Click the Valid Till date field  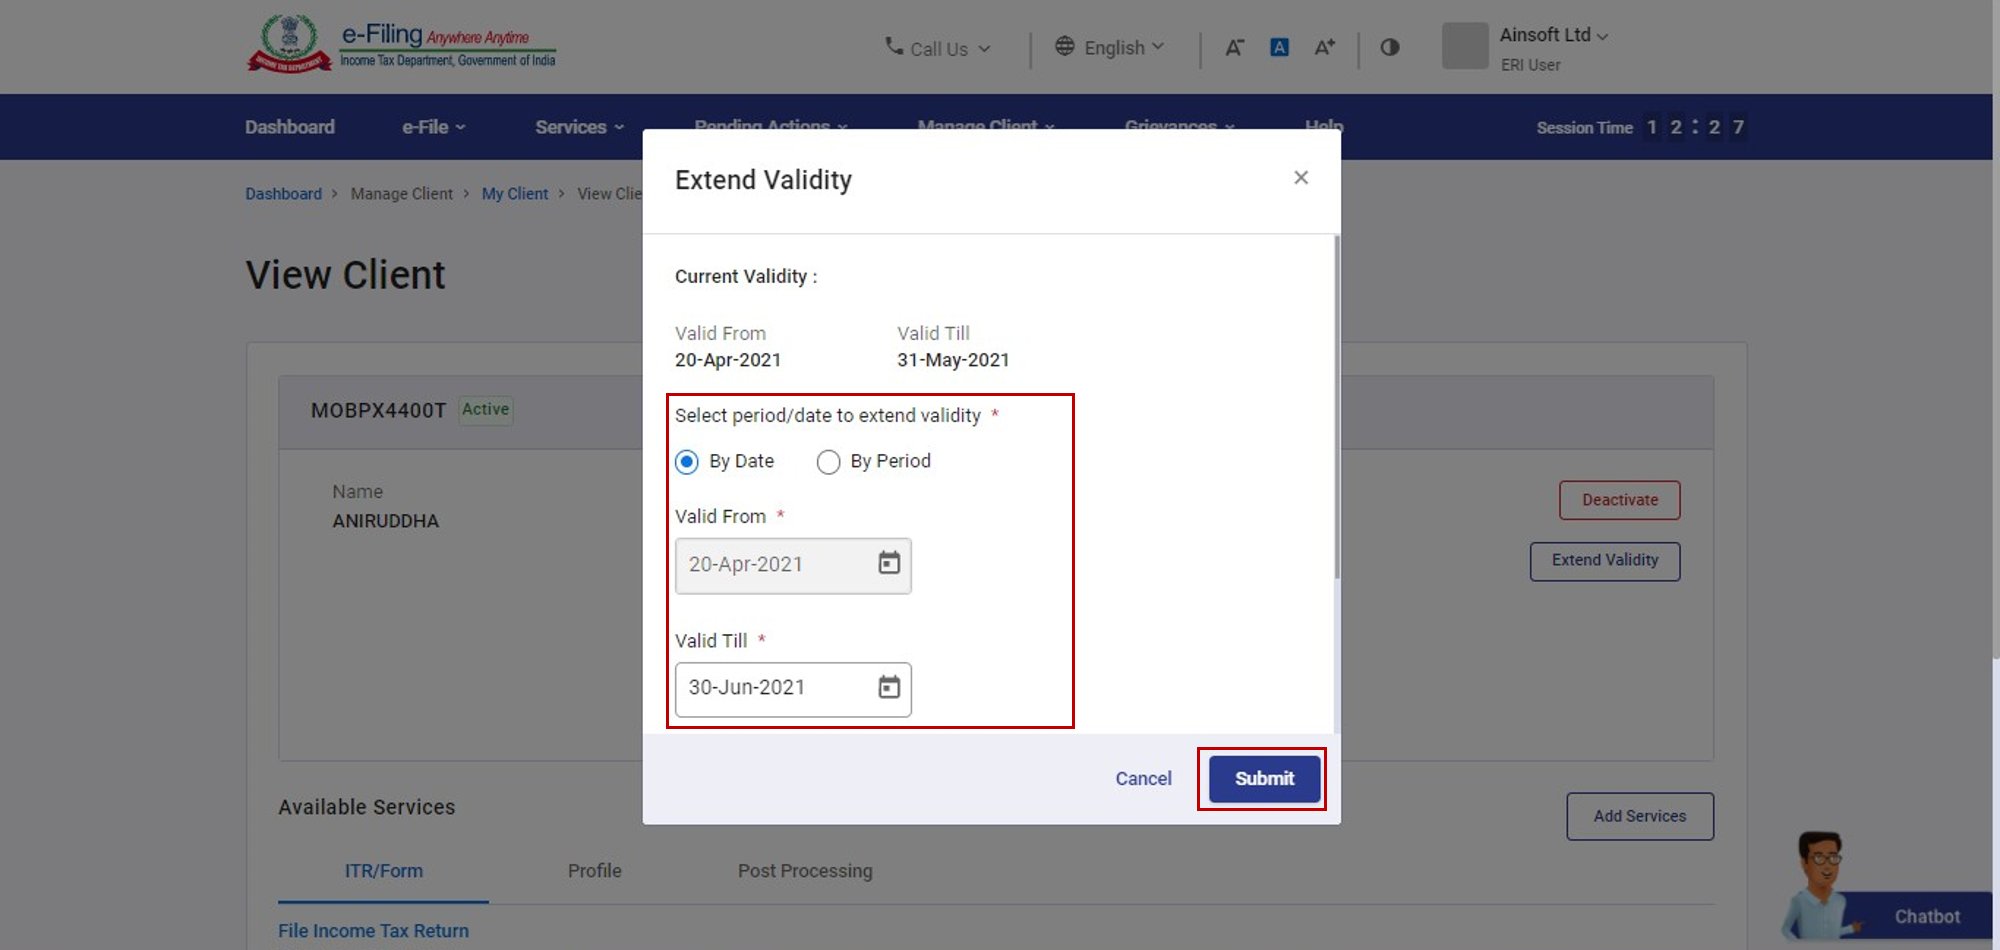pos(770,688)
